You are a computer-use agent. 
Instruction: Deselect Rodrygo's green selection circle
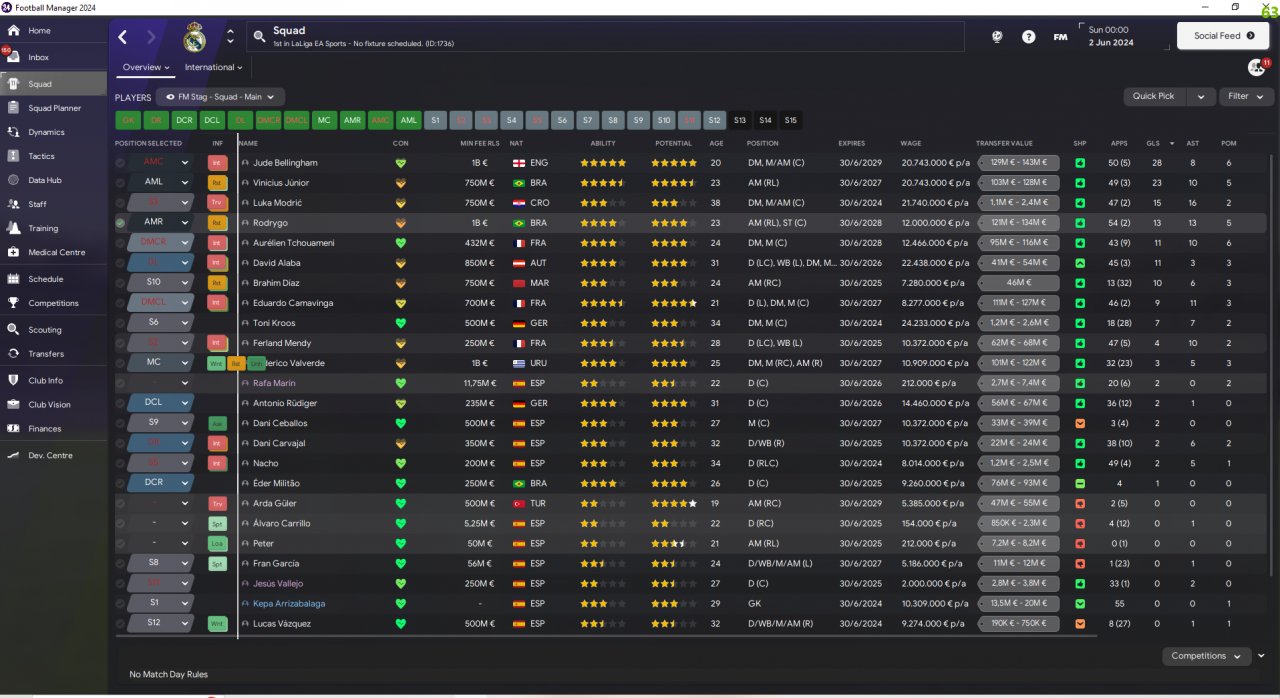(120, 223)
